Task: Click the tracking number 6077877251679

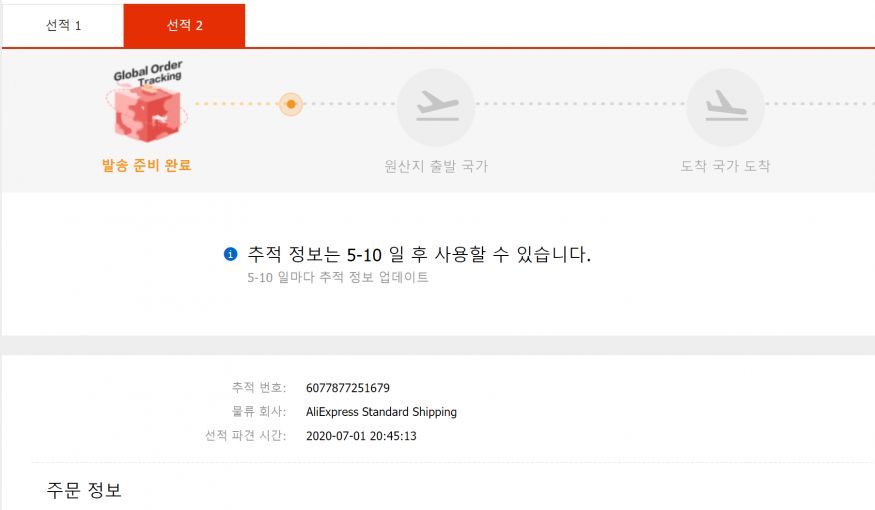Action: point(348,388)
